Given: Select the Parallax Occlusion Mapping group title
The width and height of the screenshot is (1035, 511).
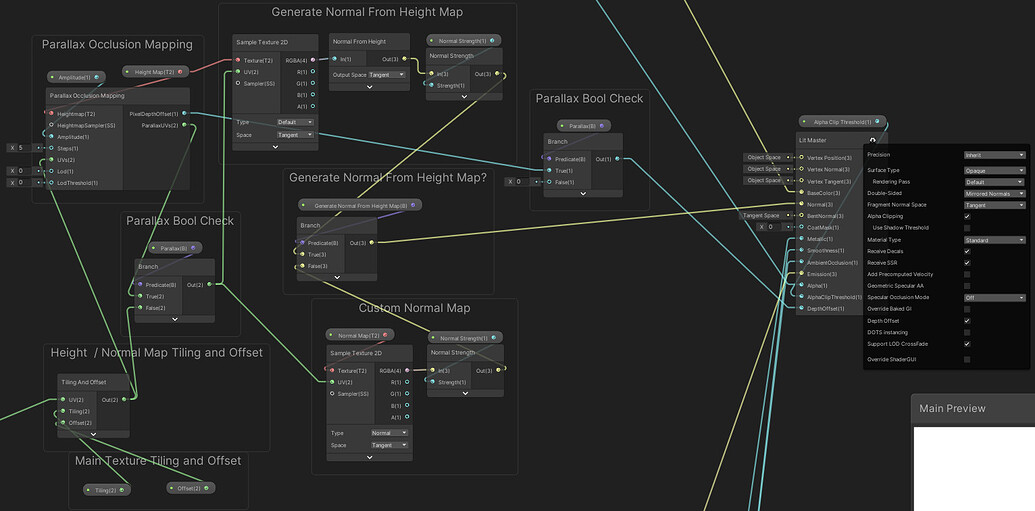Looking at the screenshot, I should tap(117, 45).
